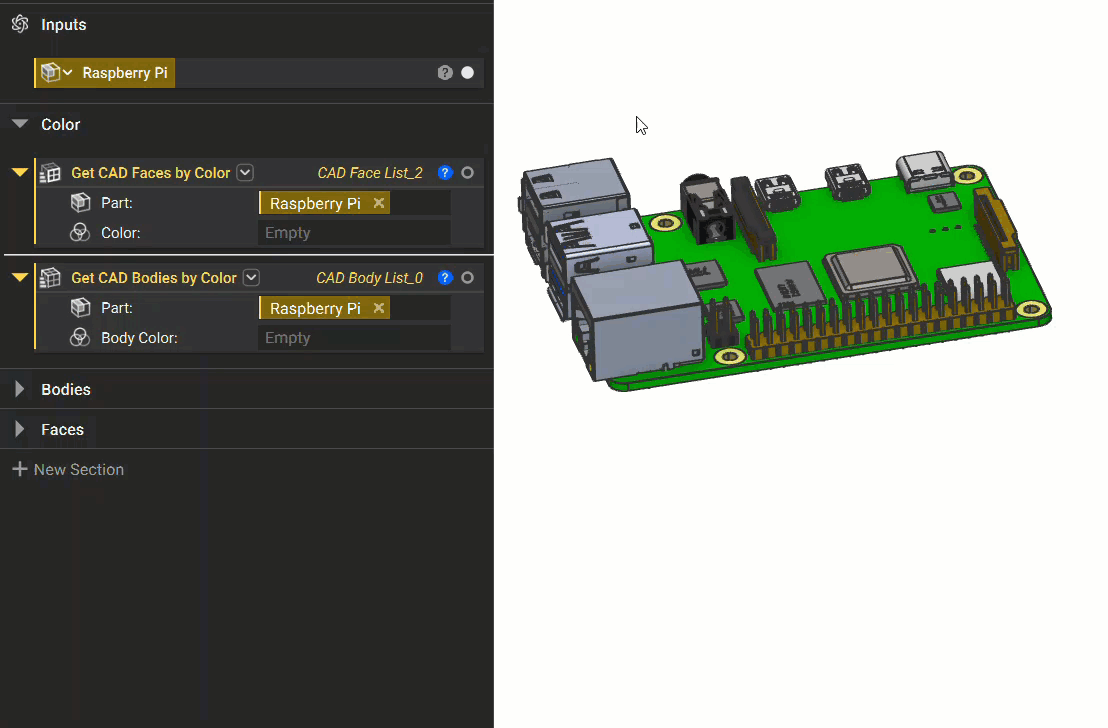The image size is (1108, 728).
Task: Click the Inputs panel spiral icon
Action: click(x=19, y=24)
